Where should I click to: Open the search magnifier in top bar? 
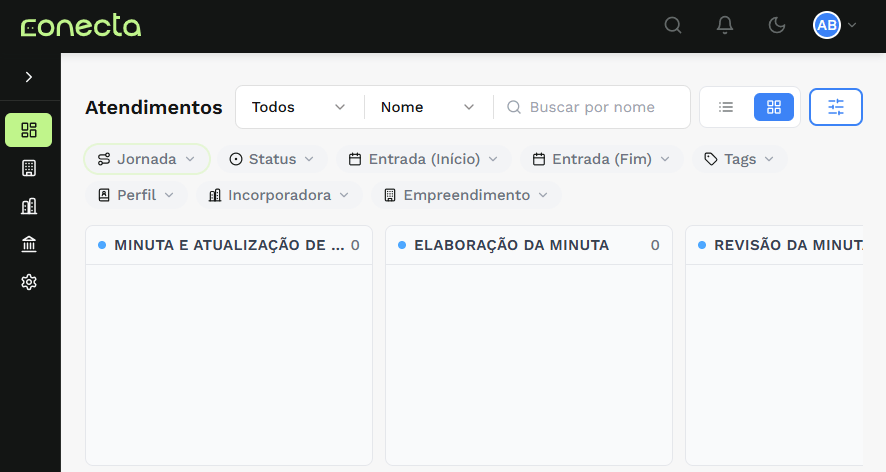click(x=672, y=25)
